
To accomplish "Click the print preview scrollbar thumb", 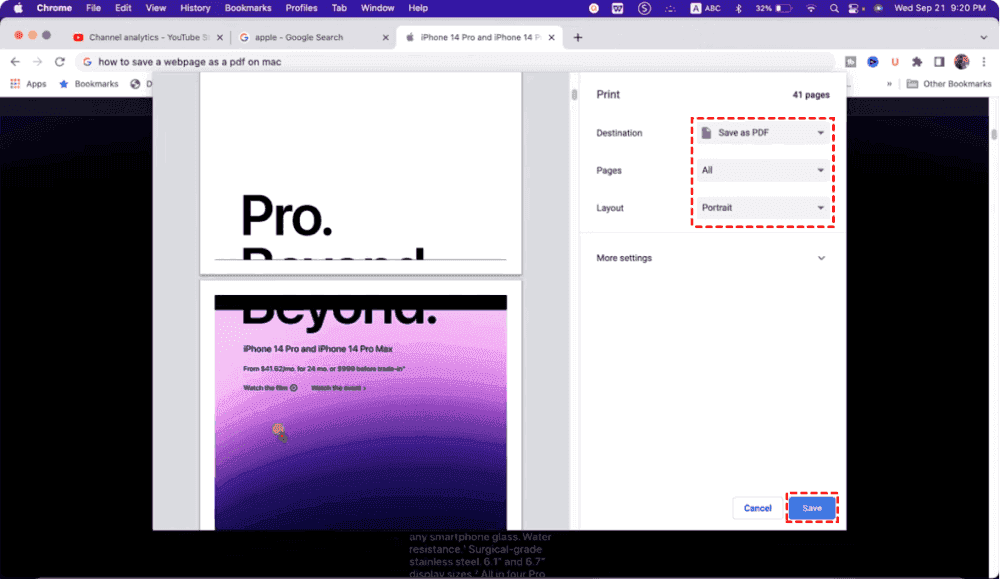I will [x=574, y=94].
